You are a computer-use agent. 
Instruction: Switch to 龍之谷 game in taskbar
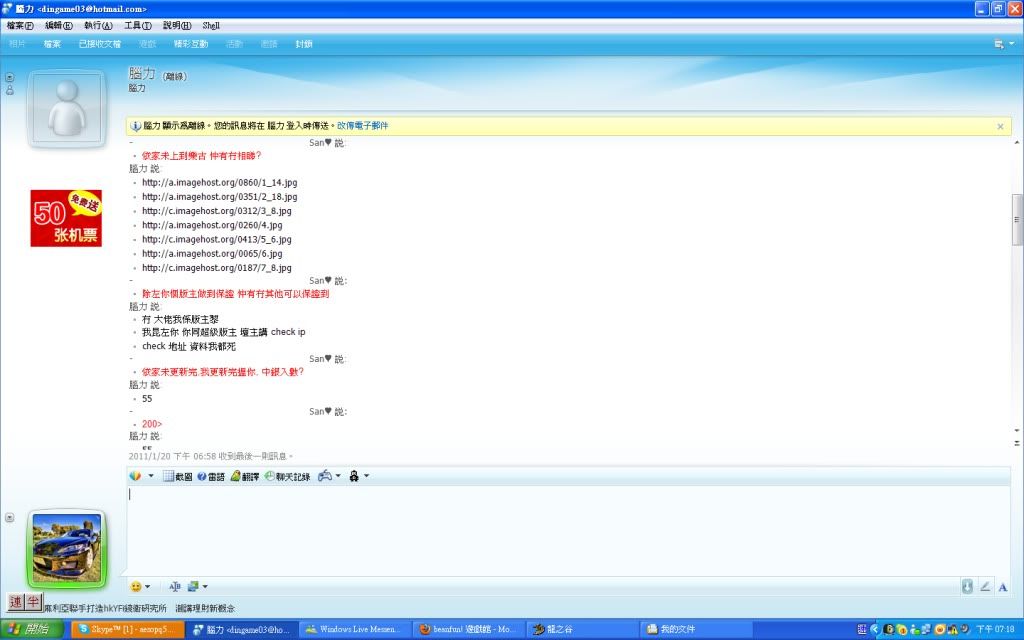point(583,630)
